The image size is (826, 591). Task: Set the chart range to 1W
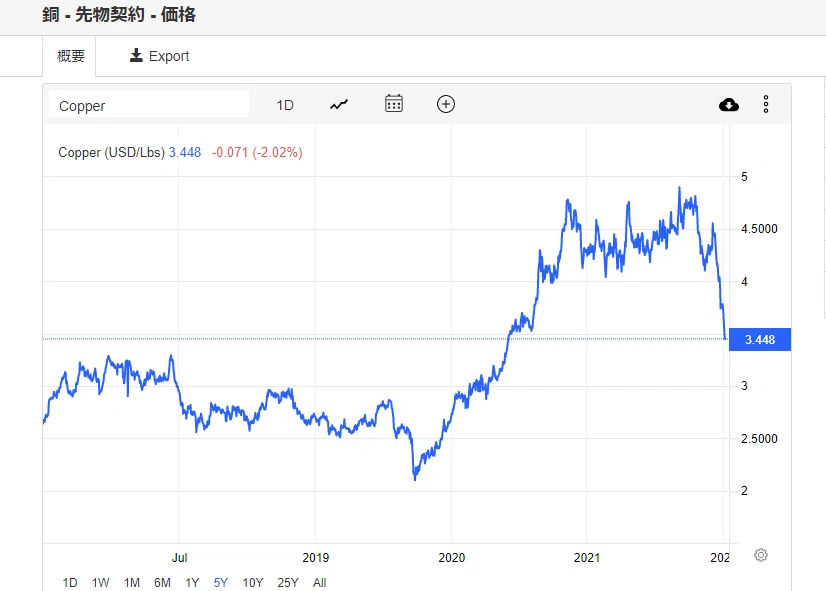(100, 583)
